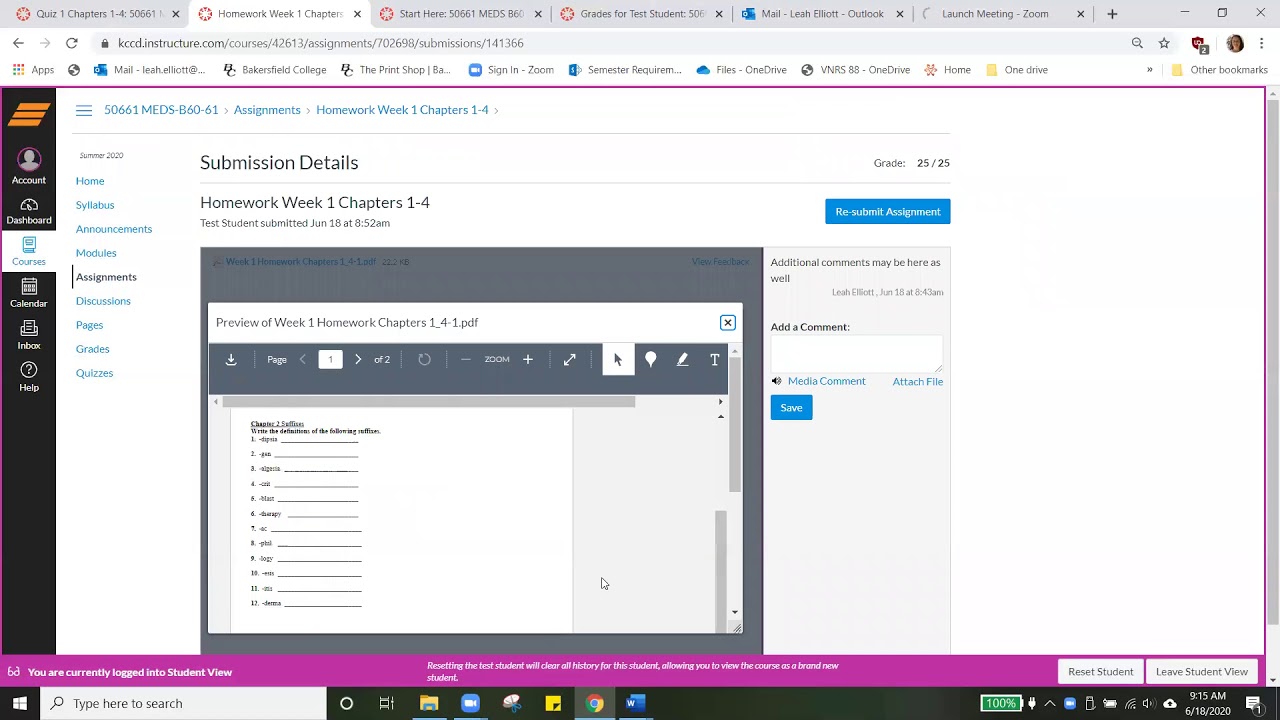1280x720 pixels.
Task: Switch to Launch Meeting - Zoom tab
Action: coord(1003,14)
